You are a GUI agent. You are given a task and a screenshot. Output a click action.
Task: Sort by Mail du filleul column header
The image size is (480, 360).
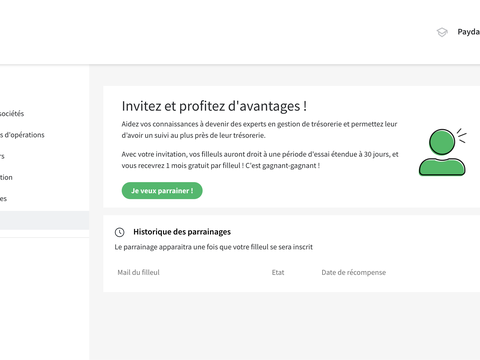tap(138, 272)
